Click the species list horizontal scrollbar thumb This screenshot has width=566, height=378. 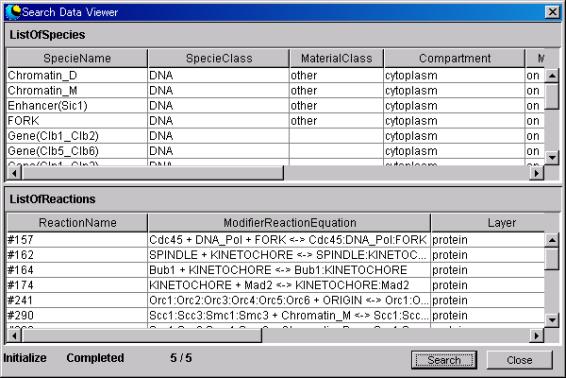[153, 174]
